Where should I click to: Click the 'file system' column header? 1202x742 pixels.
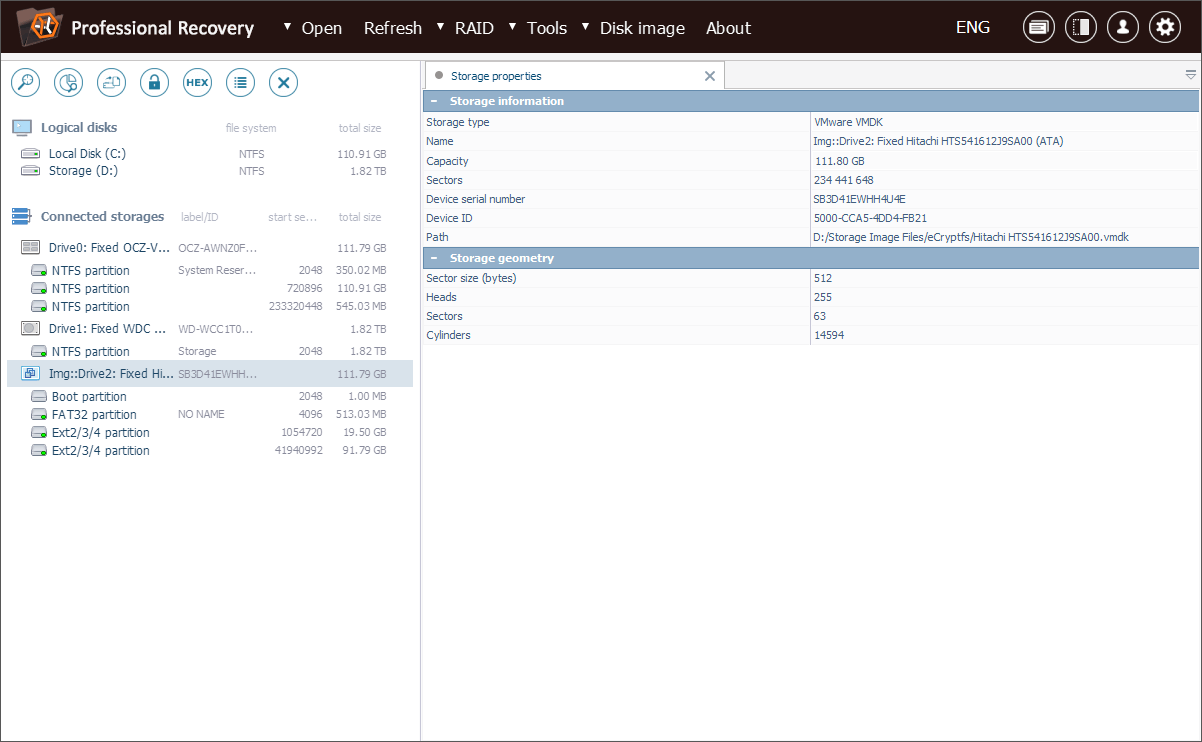[x=251, y=128]
